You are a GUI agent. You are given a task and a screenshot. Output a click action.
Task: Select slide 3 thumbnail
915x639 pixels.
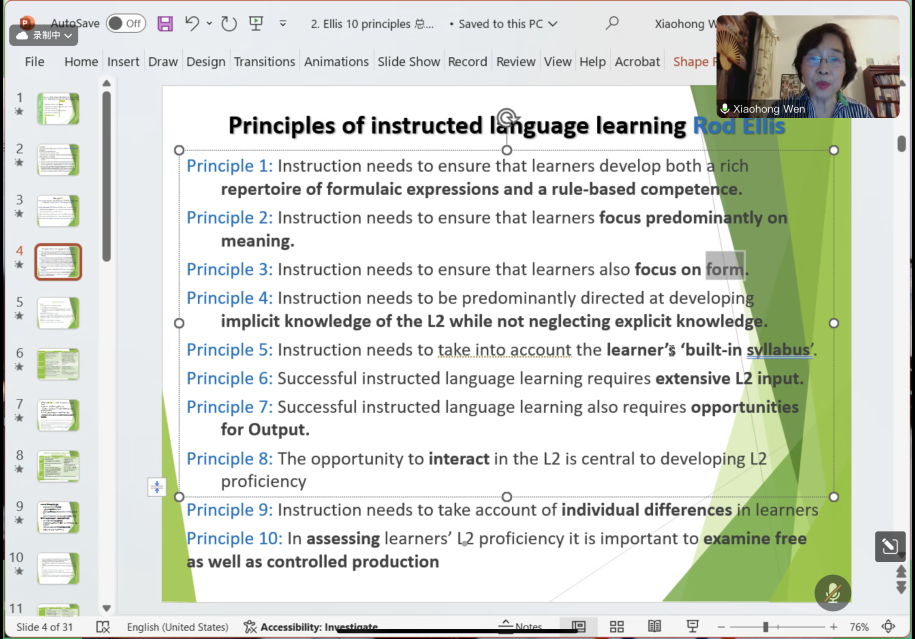click(58, 210)
